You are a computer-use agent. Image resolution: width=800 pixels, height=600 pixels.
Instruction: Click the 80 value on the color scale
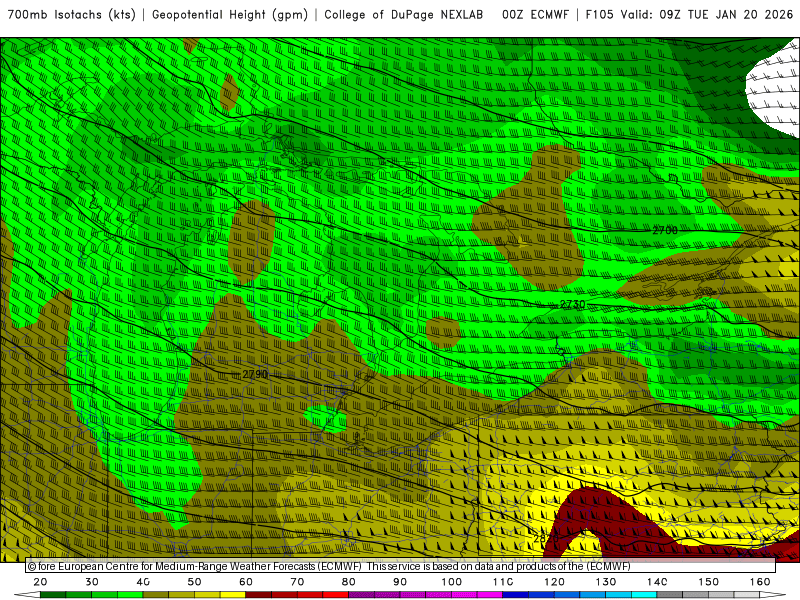point(348,582)
